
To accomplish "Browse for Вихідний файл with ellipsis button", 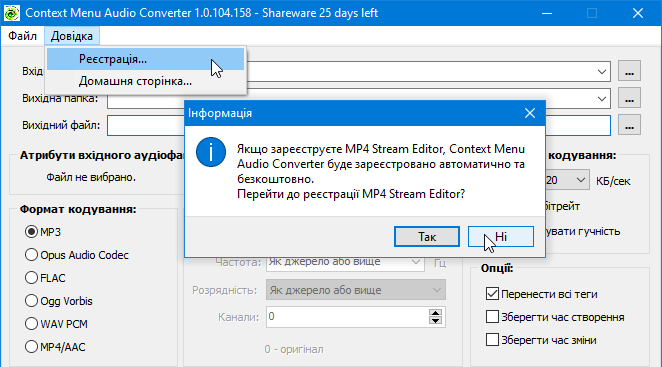I will (x=629, y=125).
